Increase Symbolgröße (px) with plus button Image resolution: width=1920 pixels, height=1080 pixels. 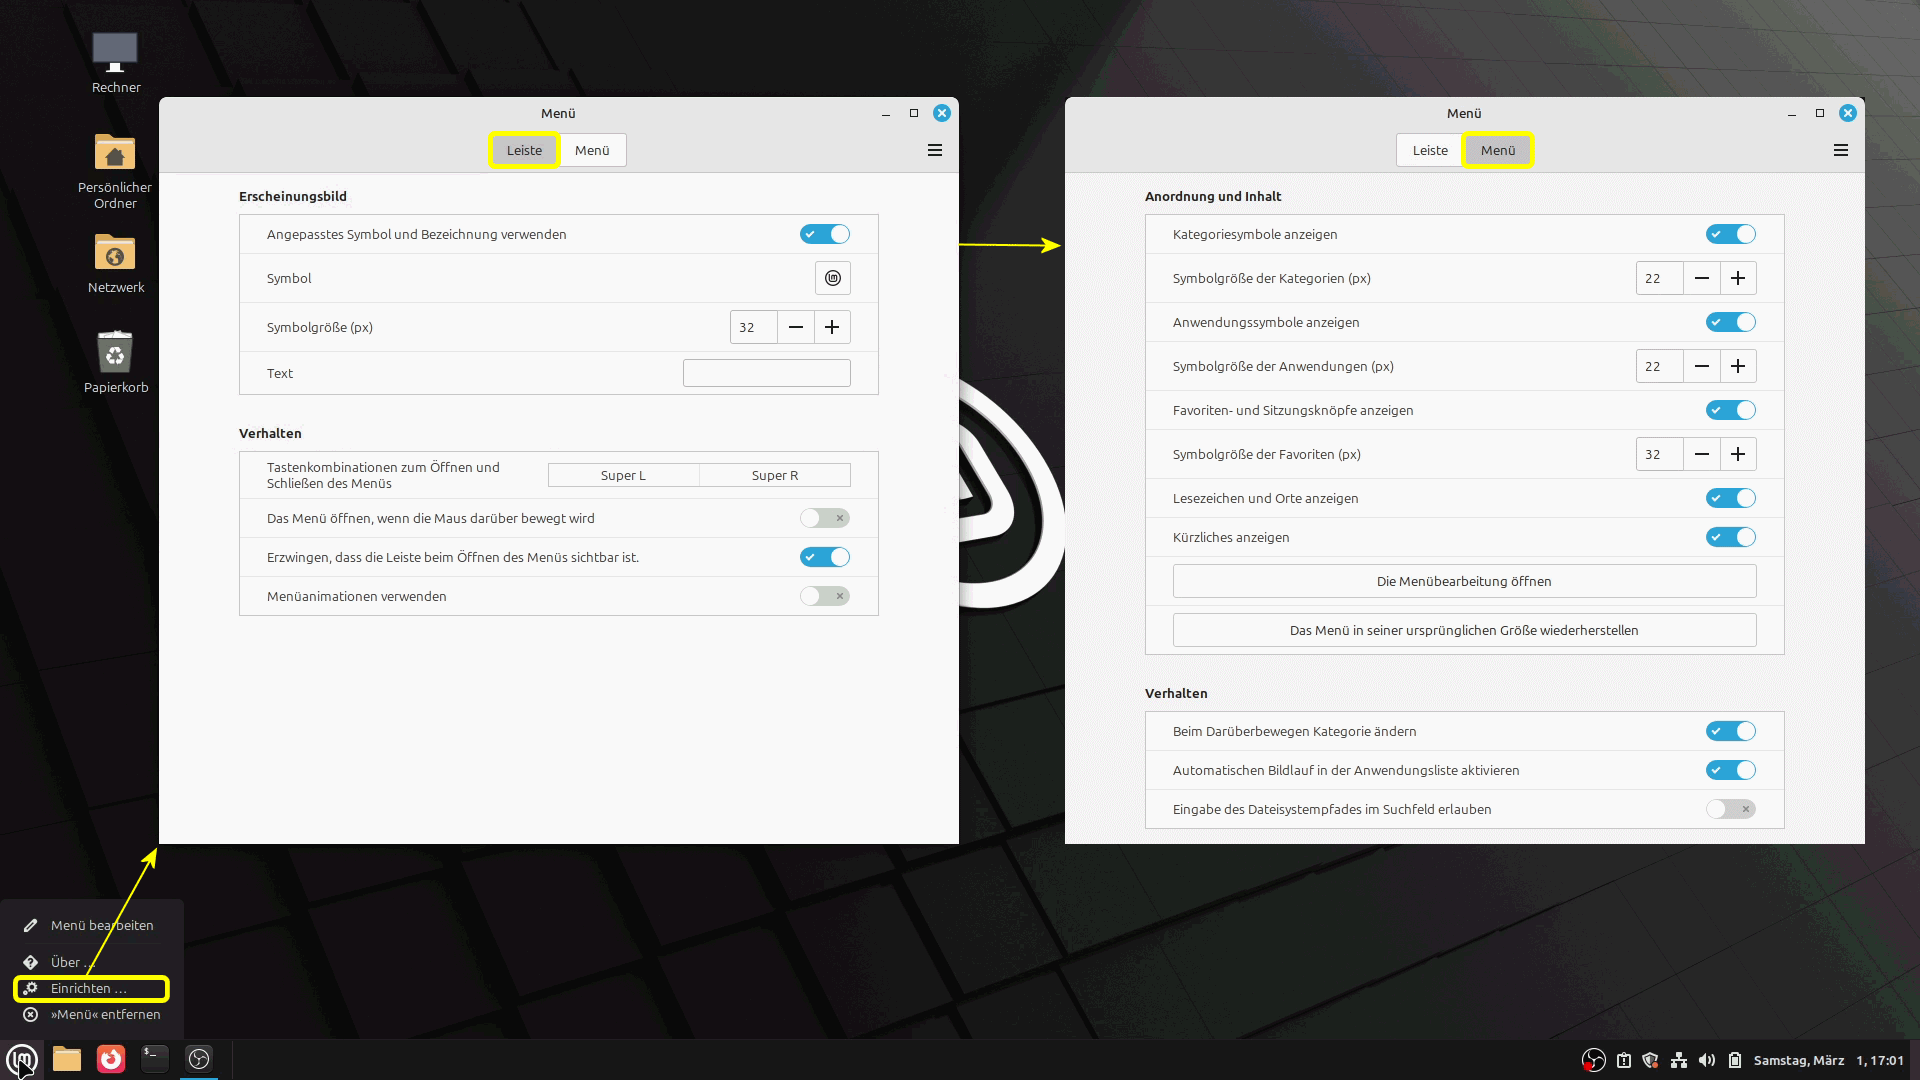pyautogui.click(x=832, y=327)
